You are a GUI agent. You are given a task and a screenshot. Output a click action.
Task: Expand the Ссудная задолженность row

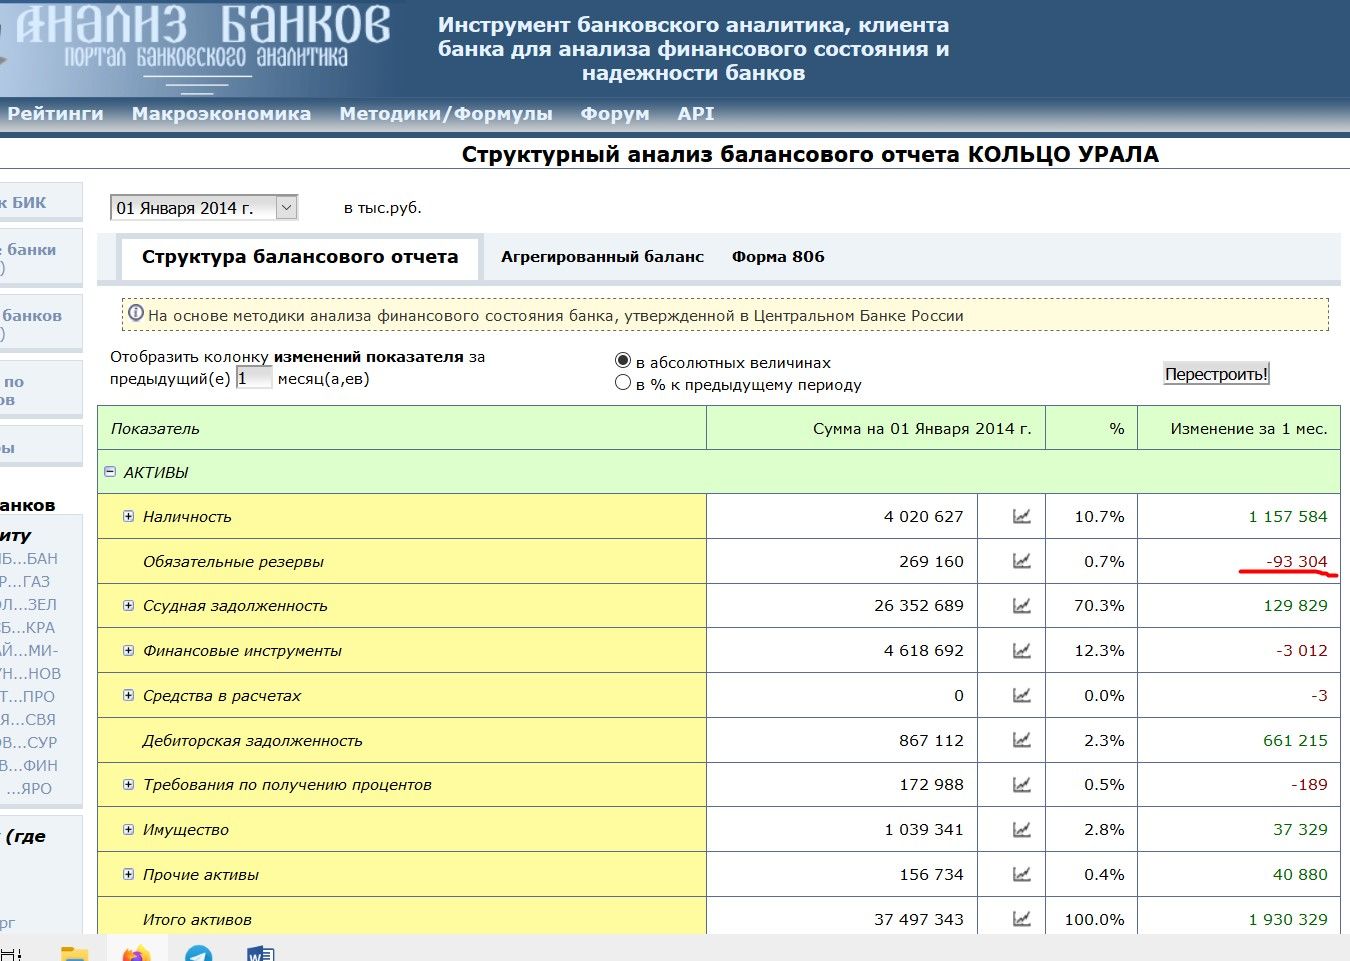pos(128,606)
